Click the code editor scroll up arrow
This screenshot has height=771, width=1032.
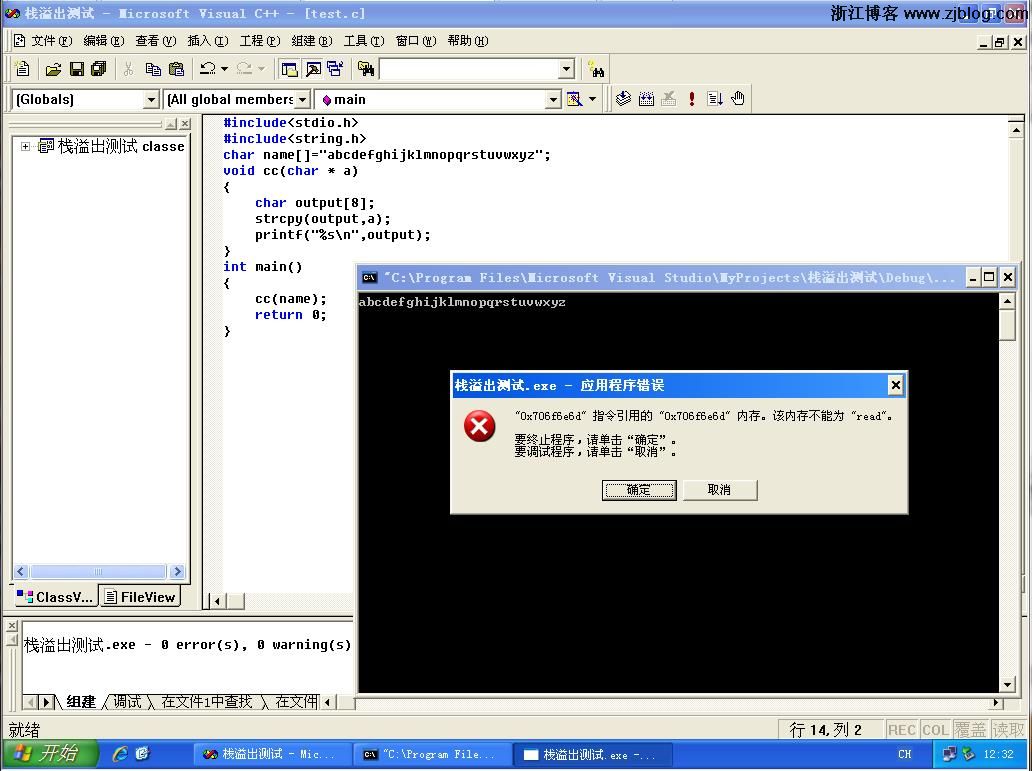1016,130
